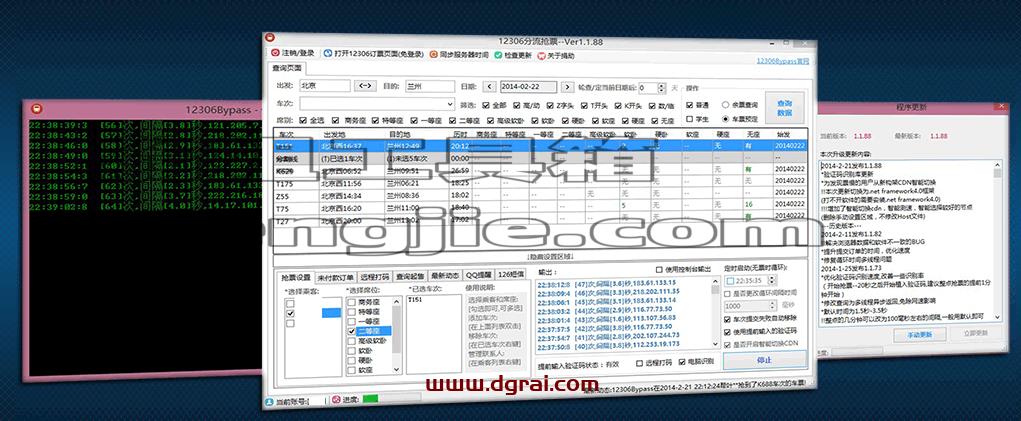This screenshot has width=1021, height=421.
Task: Switch to the 远程打码 tab
Action: pos(375,277)
